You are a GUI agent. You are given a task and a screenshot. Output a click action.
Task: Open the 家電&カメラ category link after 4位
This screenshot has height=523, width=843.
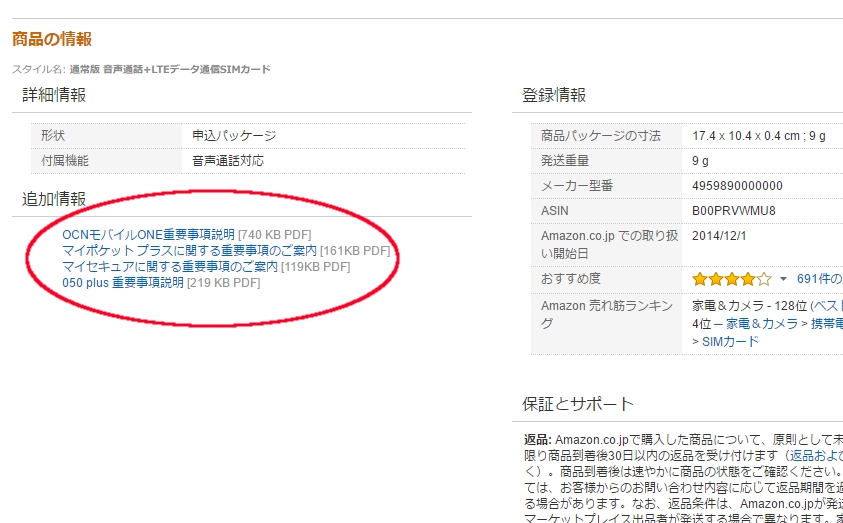(762, 324)
